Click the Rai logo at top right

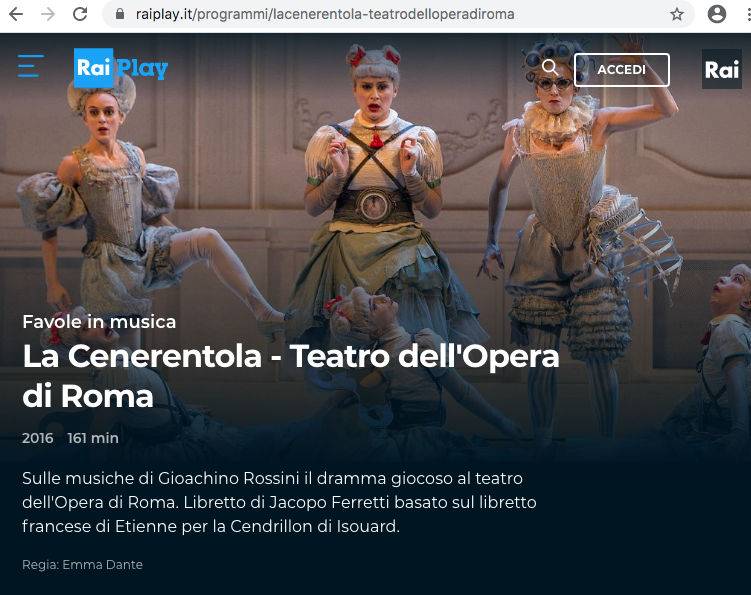[x=721, y=69]
